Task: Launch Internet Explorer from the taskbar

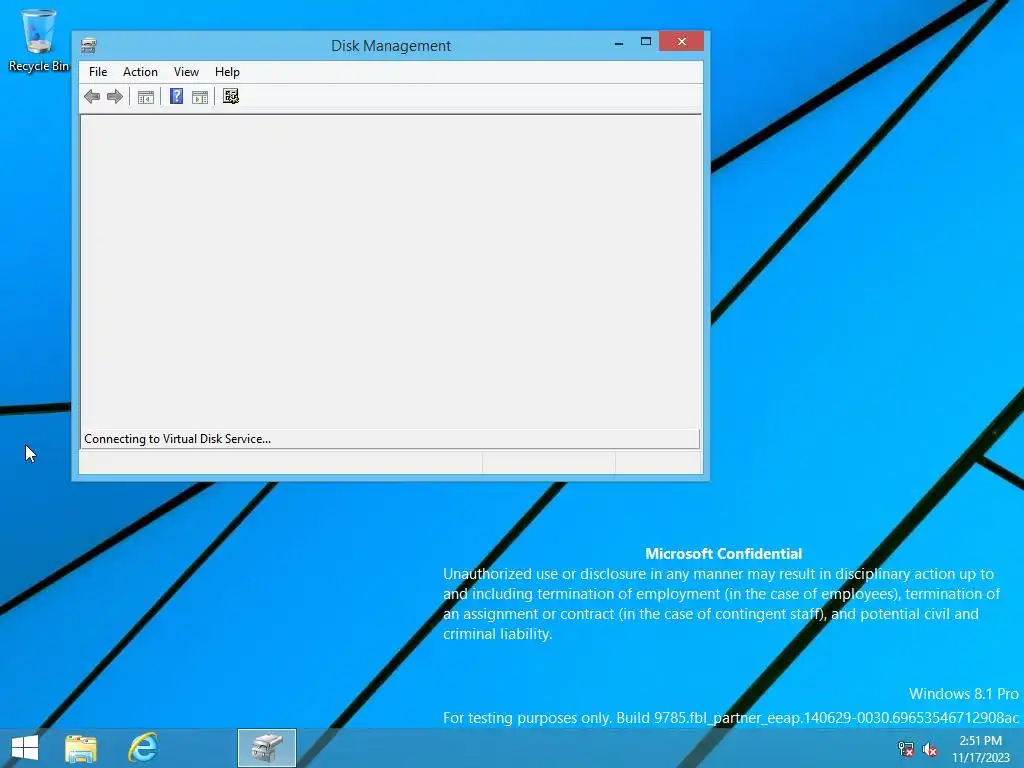Action: tap(143, 748)
